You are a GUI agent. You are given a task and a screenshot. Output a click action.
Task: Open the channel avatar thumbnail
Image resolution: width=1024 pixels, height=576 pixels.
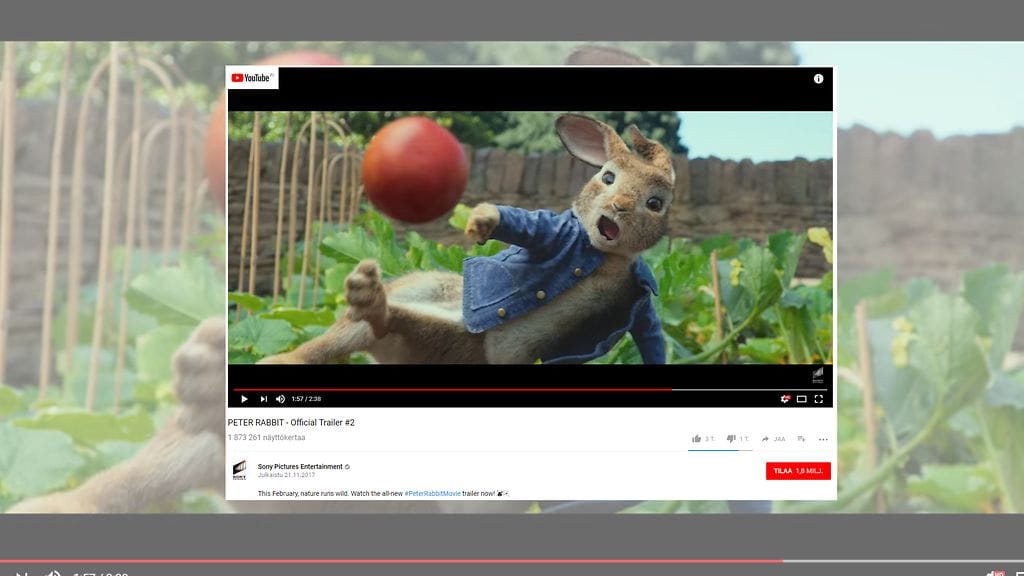240,470
